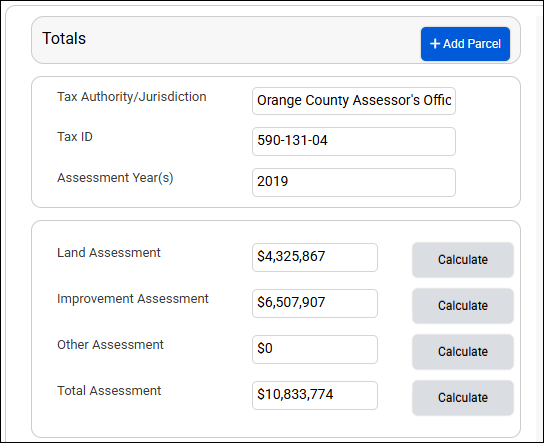The width and height of the screenshot is (544, 443).
Task: Click the Land Assessment value field
Action: [x=315, y=257]
